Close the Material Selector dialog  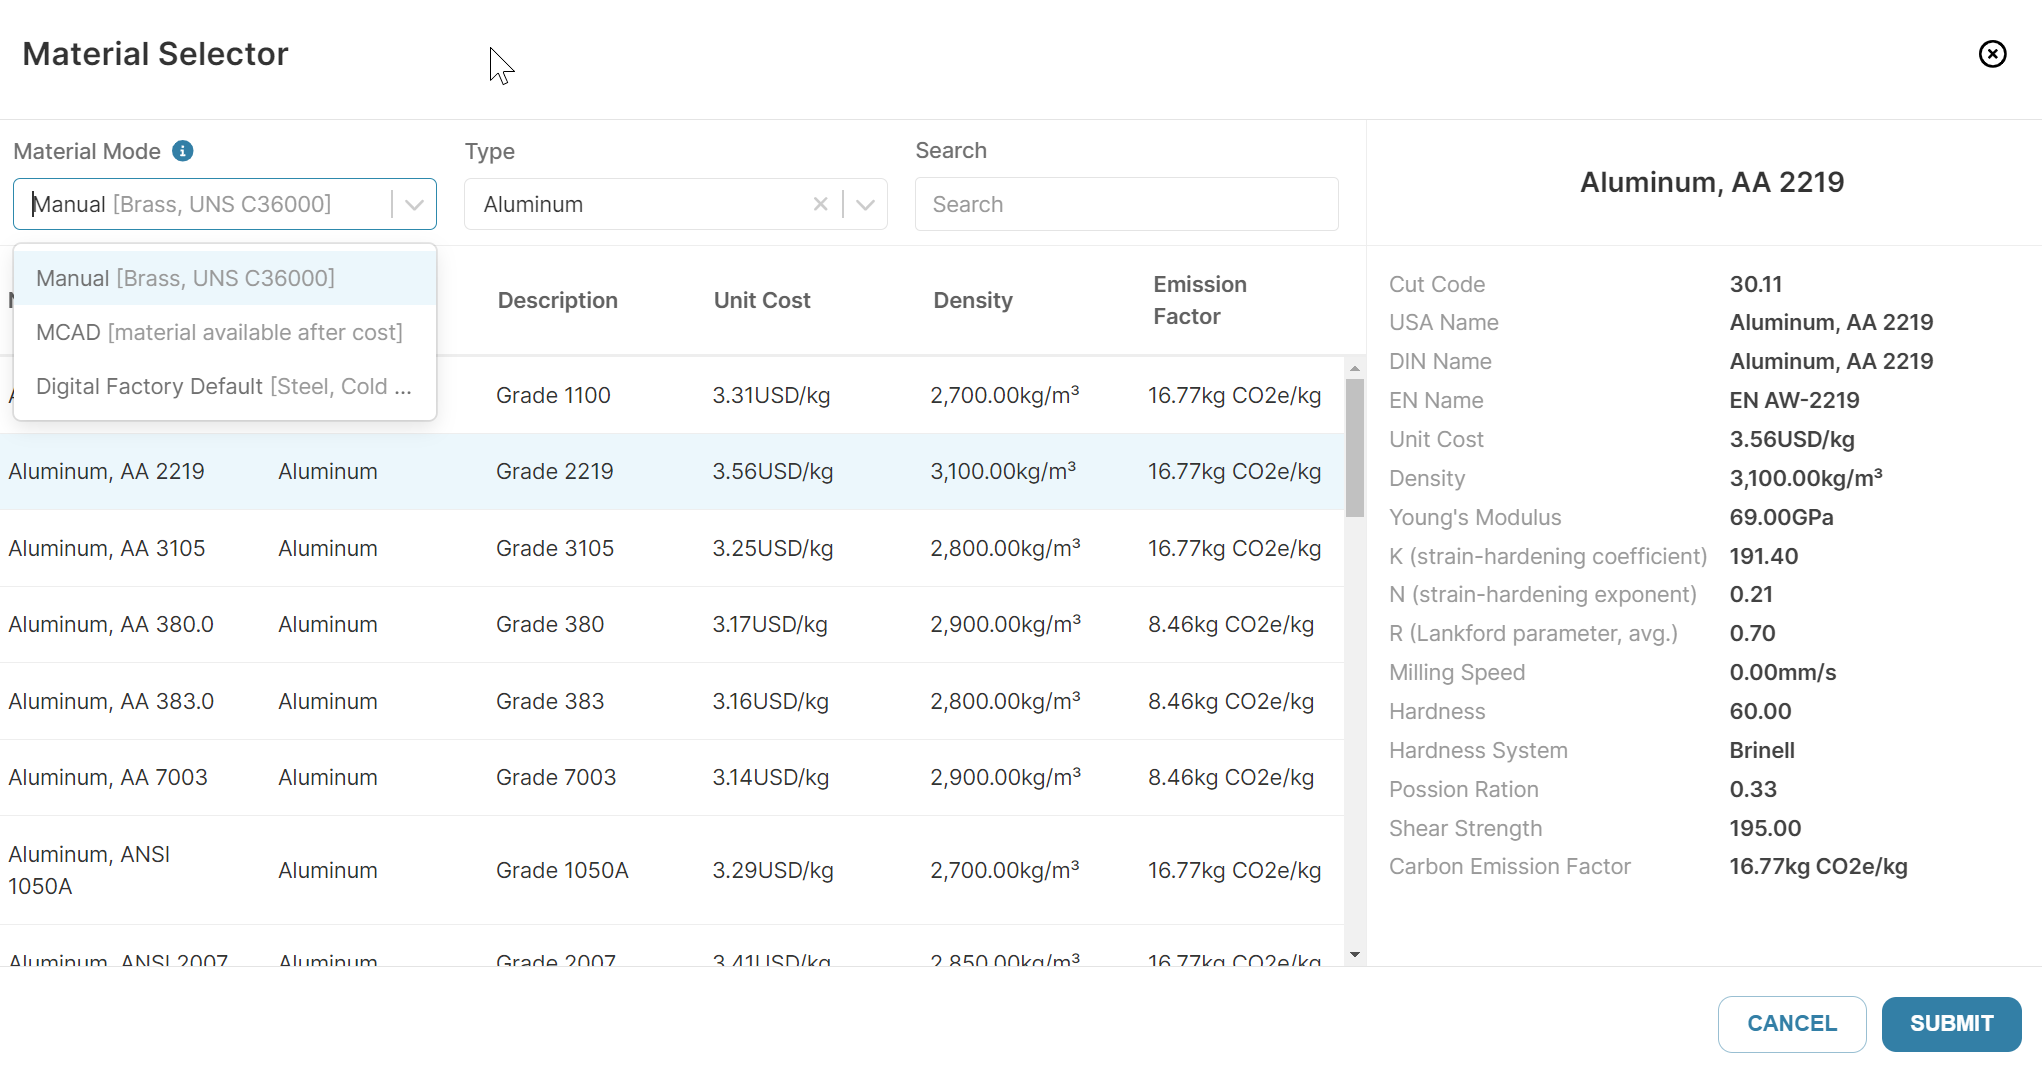tap(1992, 54)
